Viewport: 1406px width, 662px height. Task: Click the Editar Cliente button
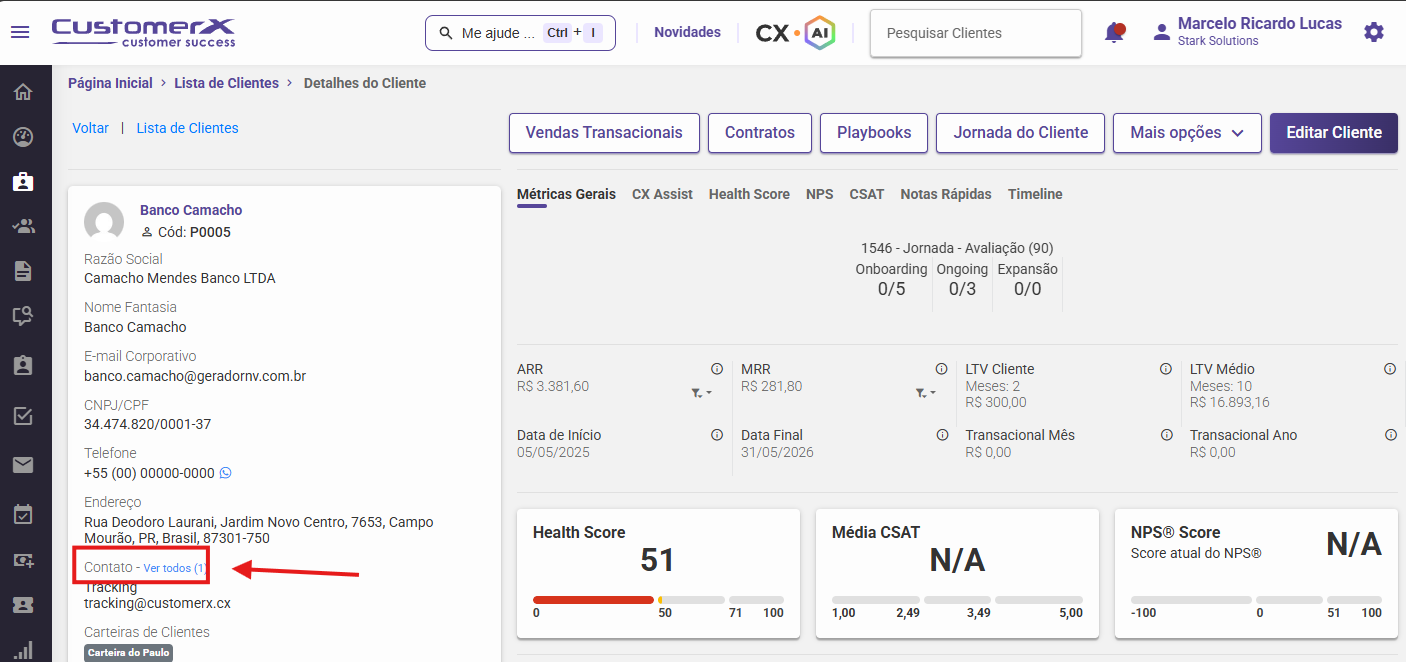1333,133
